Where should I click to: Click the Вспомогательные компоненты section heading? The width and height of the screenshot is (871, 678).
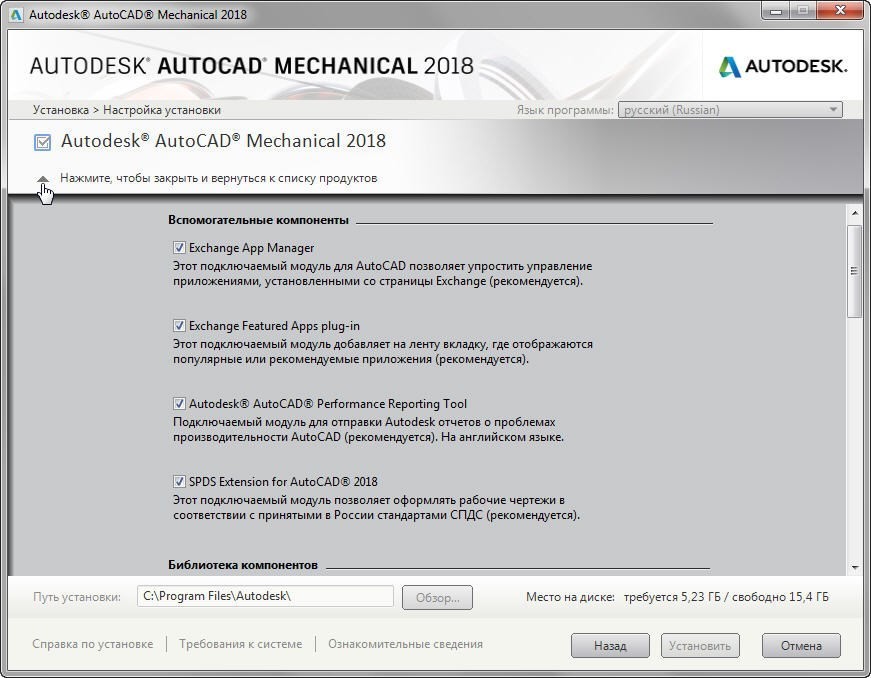tap(258, 220)
